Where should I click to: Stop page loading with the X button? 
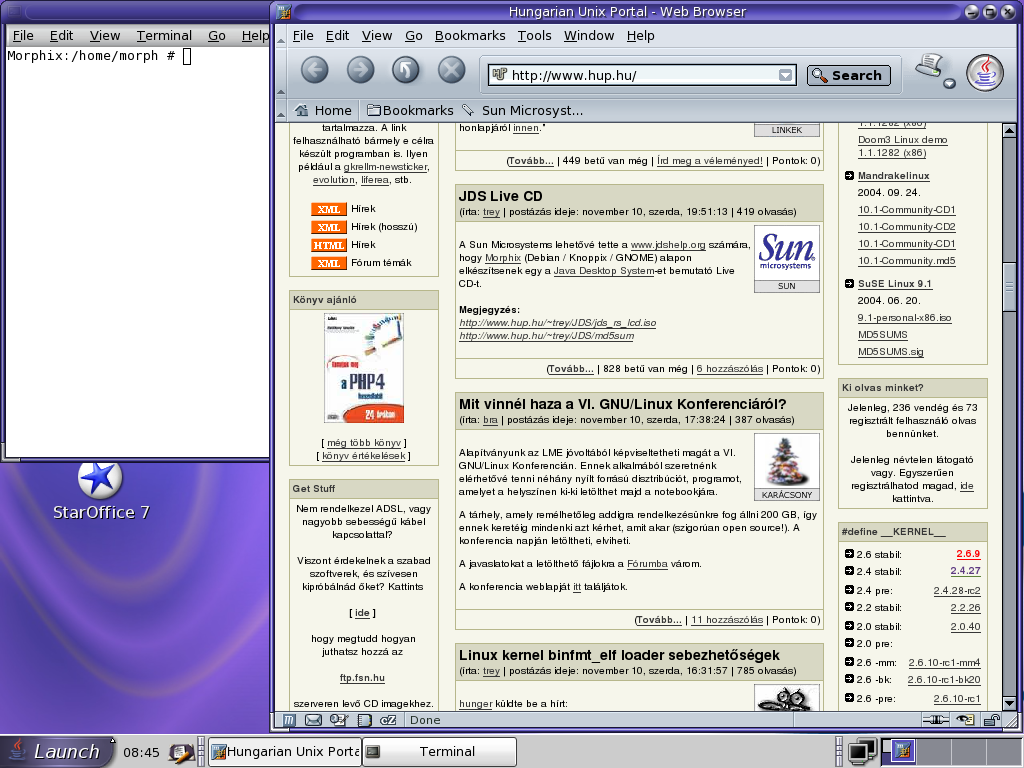point(451,70)
